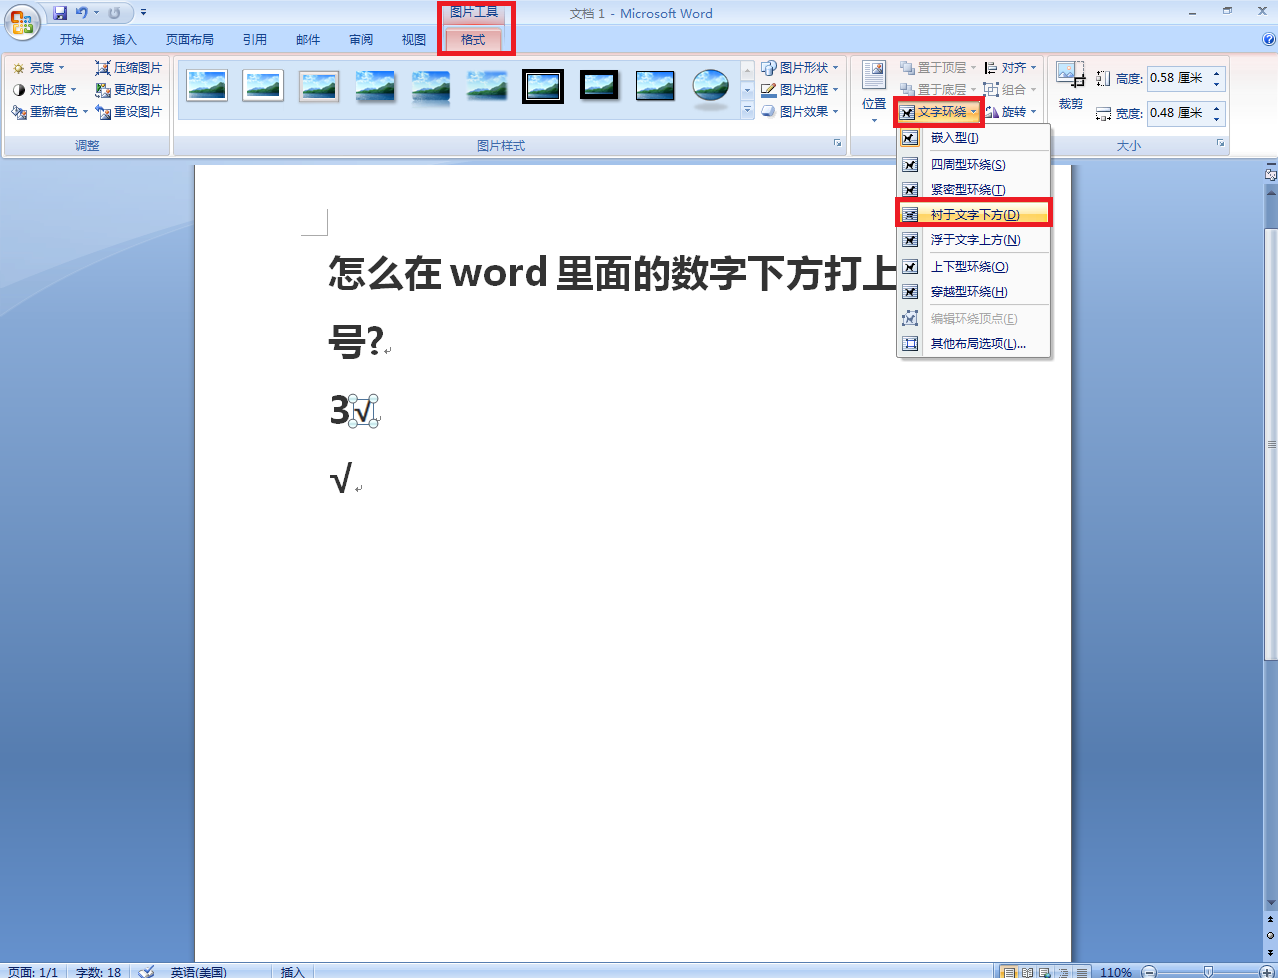Open the 图片形状 picture shape menu
This screenshot has height=978, width=1278.
point(799,68)
